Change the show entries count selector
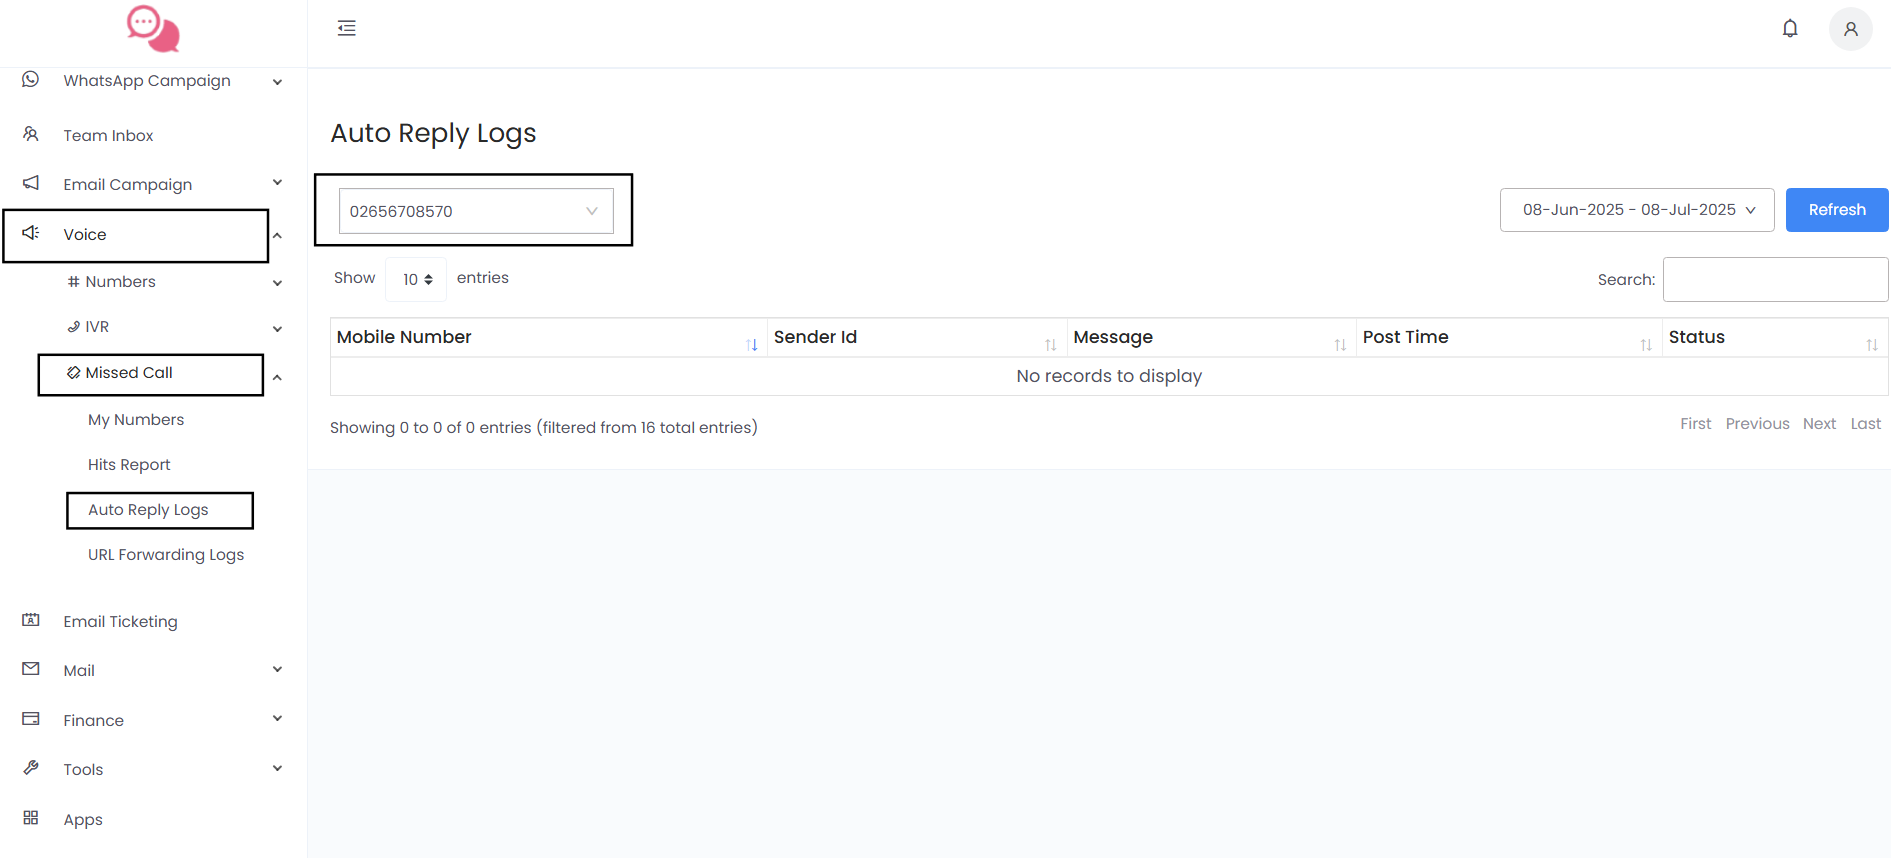The height and width of the screenshot is (858, 1891). [x=416, y=280]
